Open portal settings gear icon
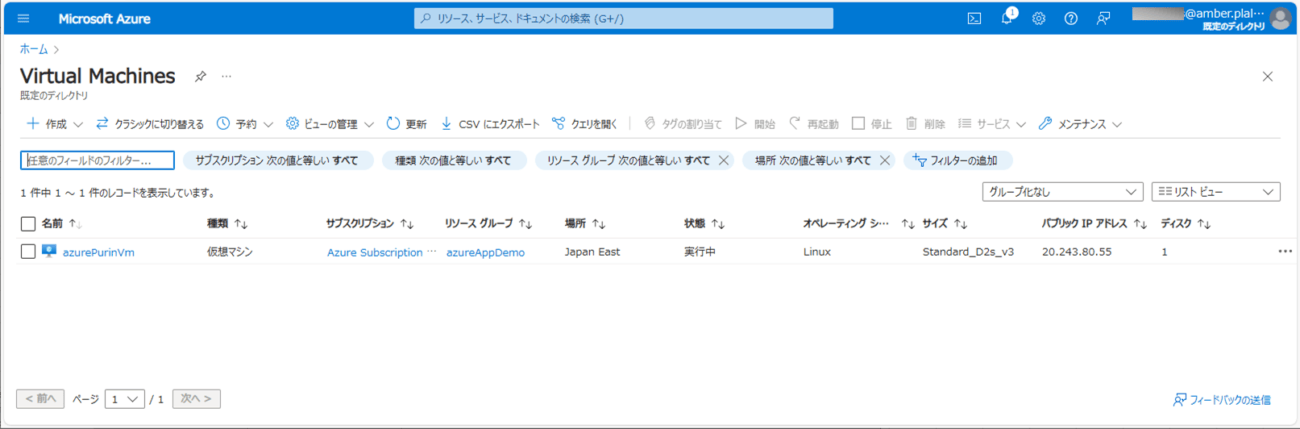 tap(1039, 18)
